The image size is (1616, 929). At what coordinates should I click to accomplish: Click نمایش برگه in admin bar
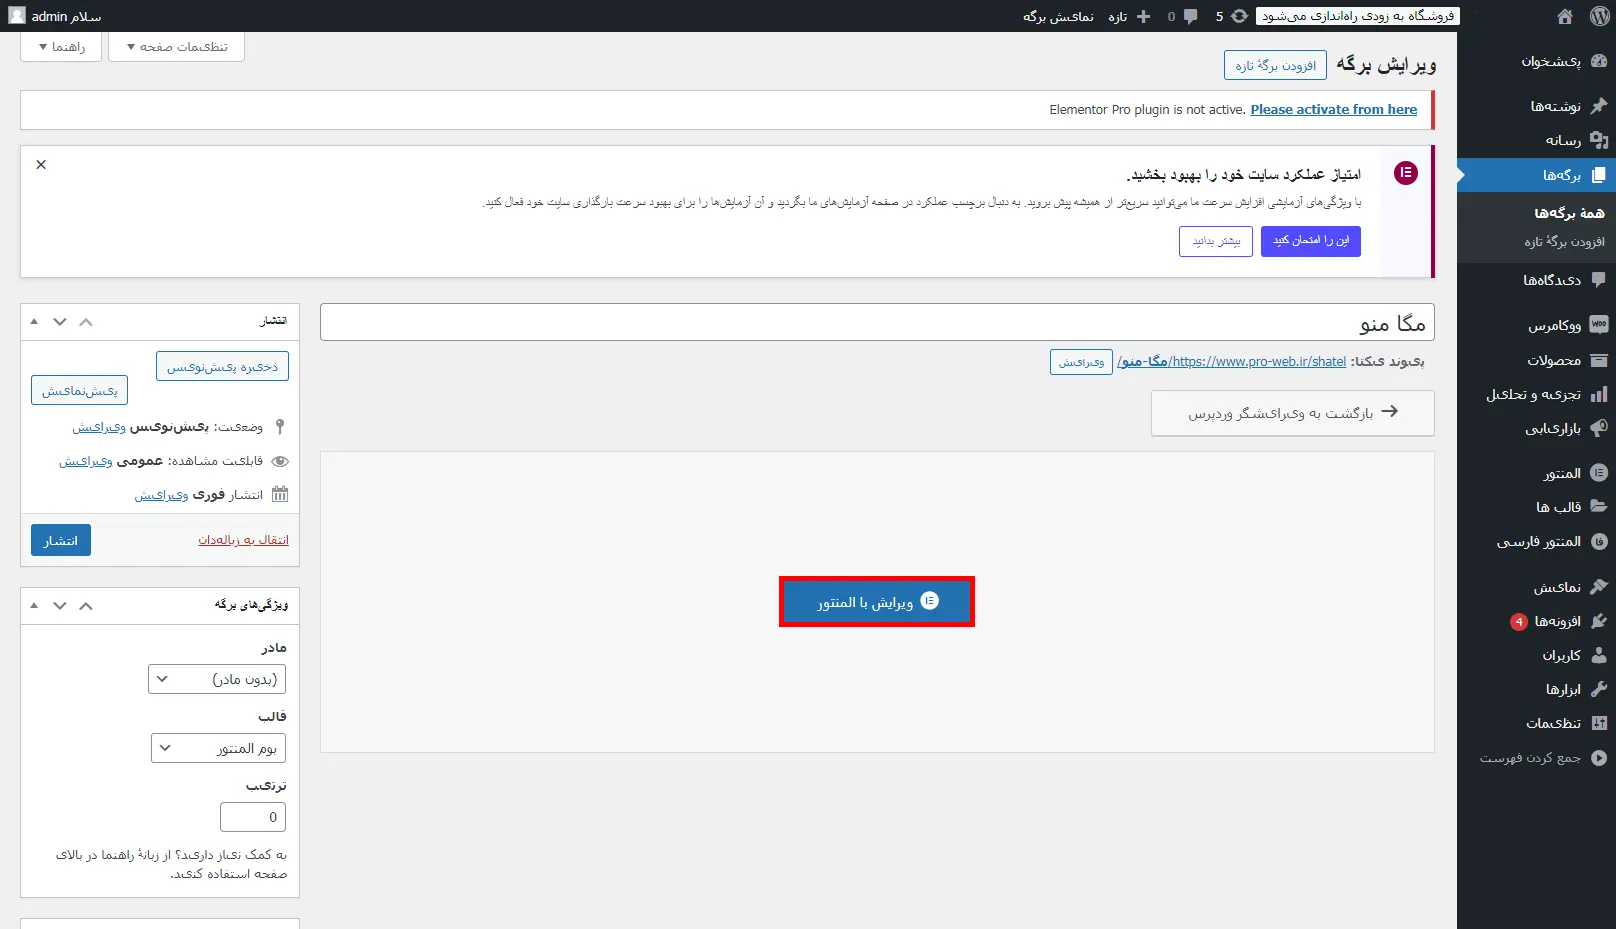(x=1058, y=16)
